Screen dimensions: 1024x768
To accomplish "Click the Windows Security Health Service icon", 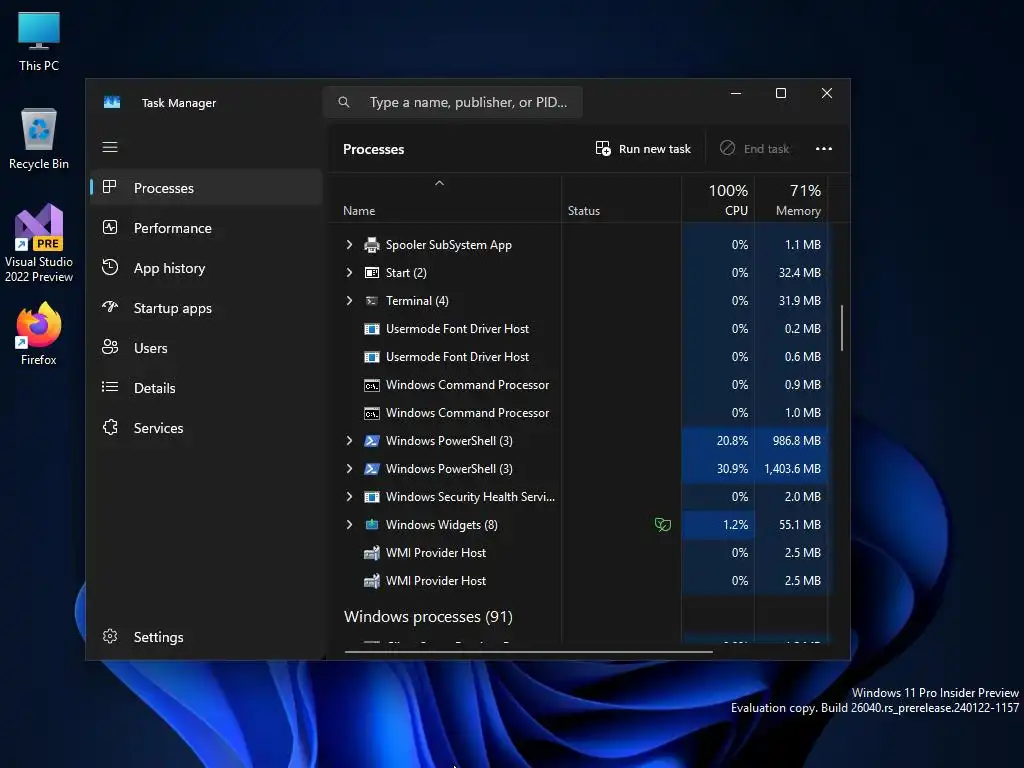I will [372, 497].
